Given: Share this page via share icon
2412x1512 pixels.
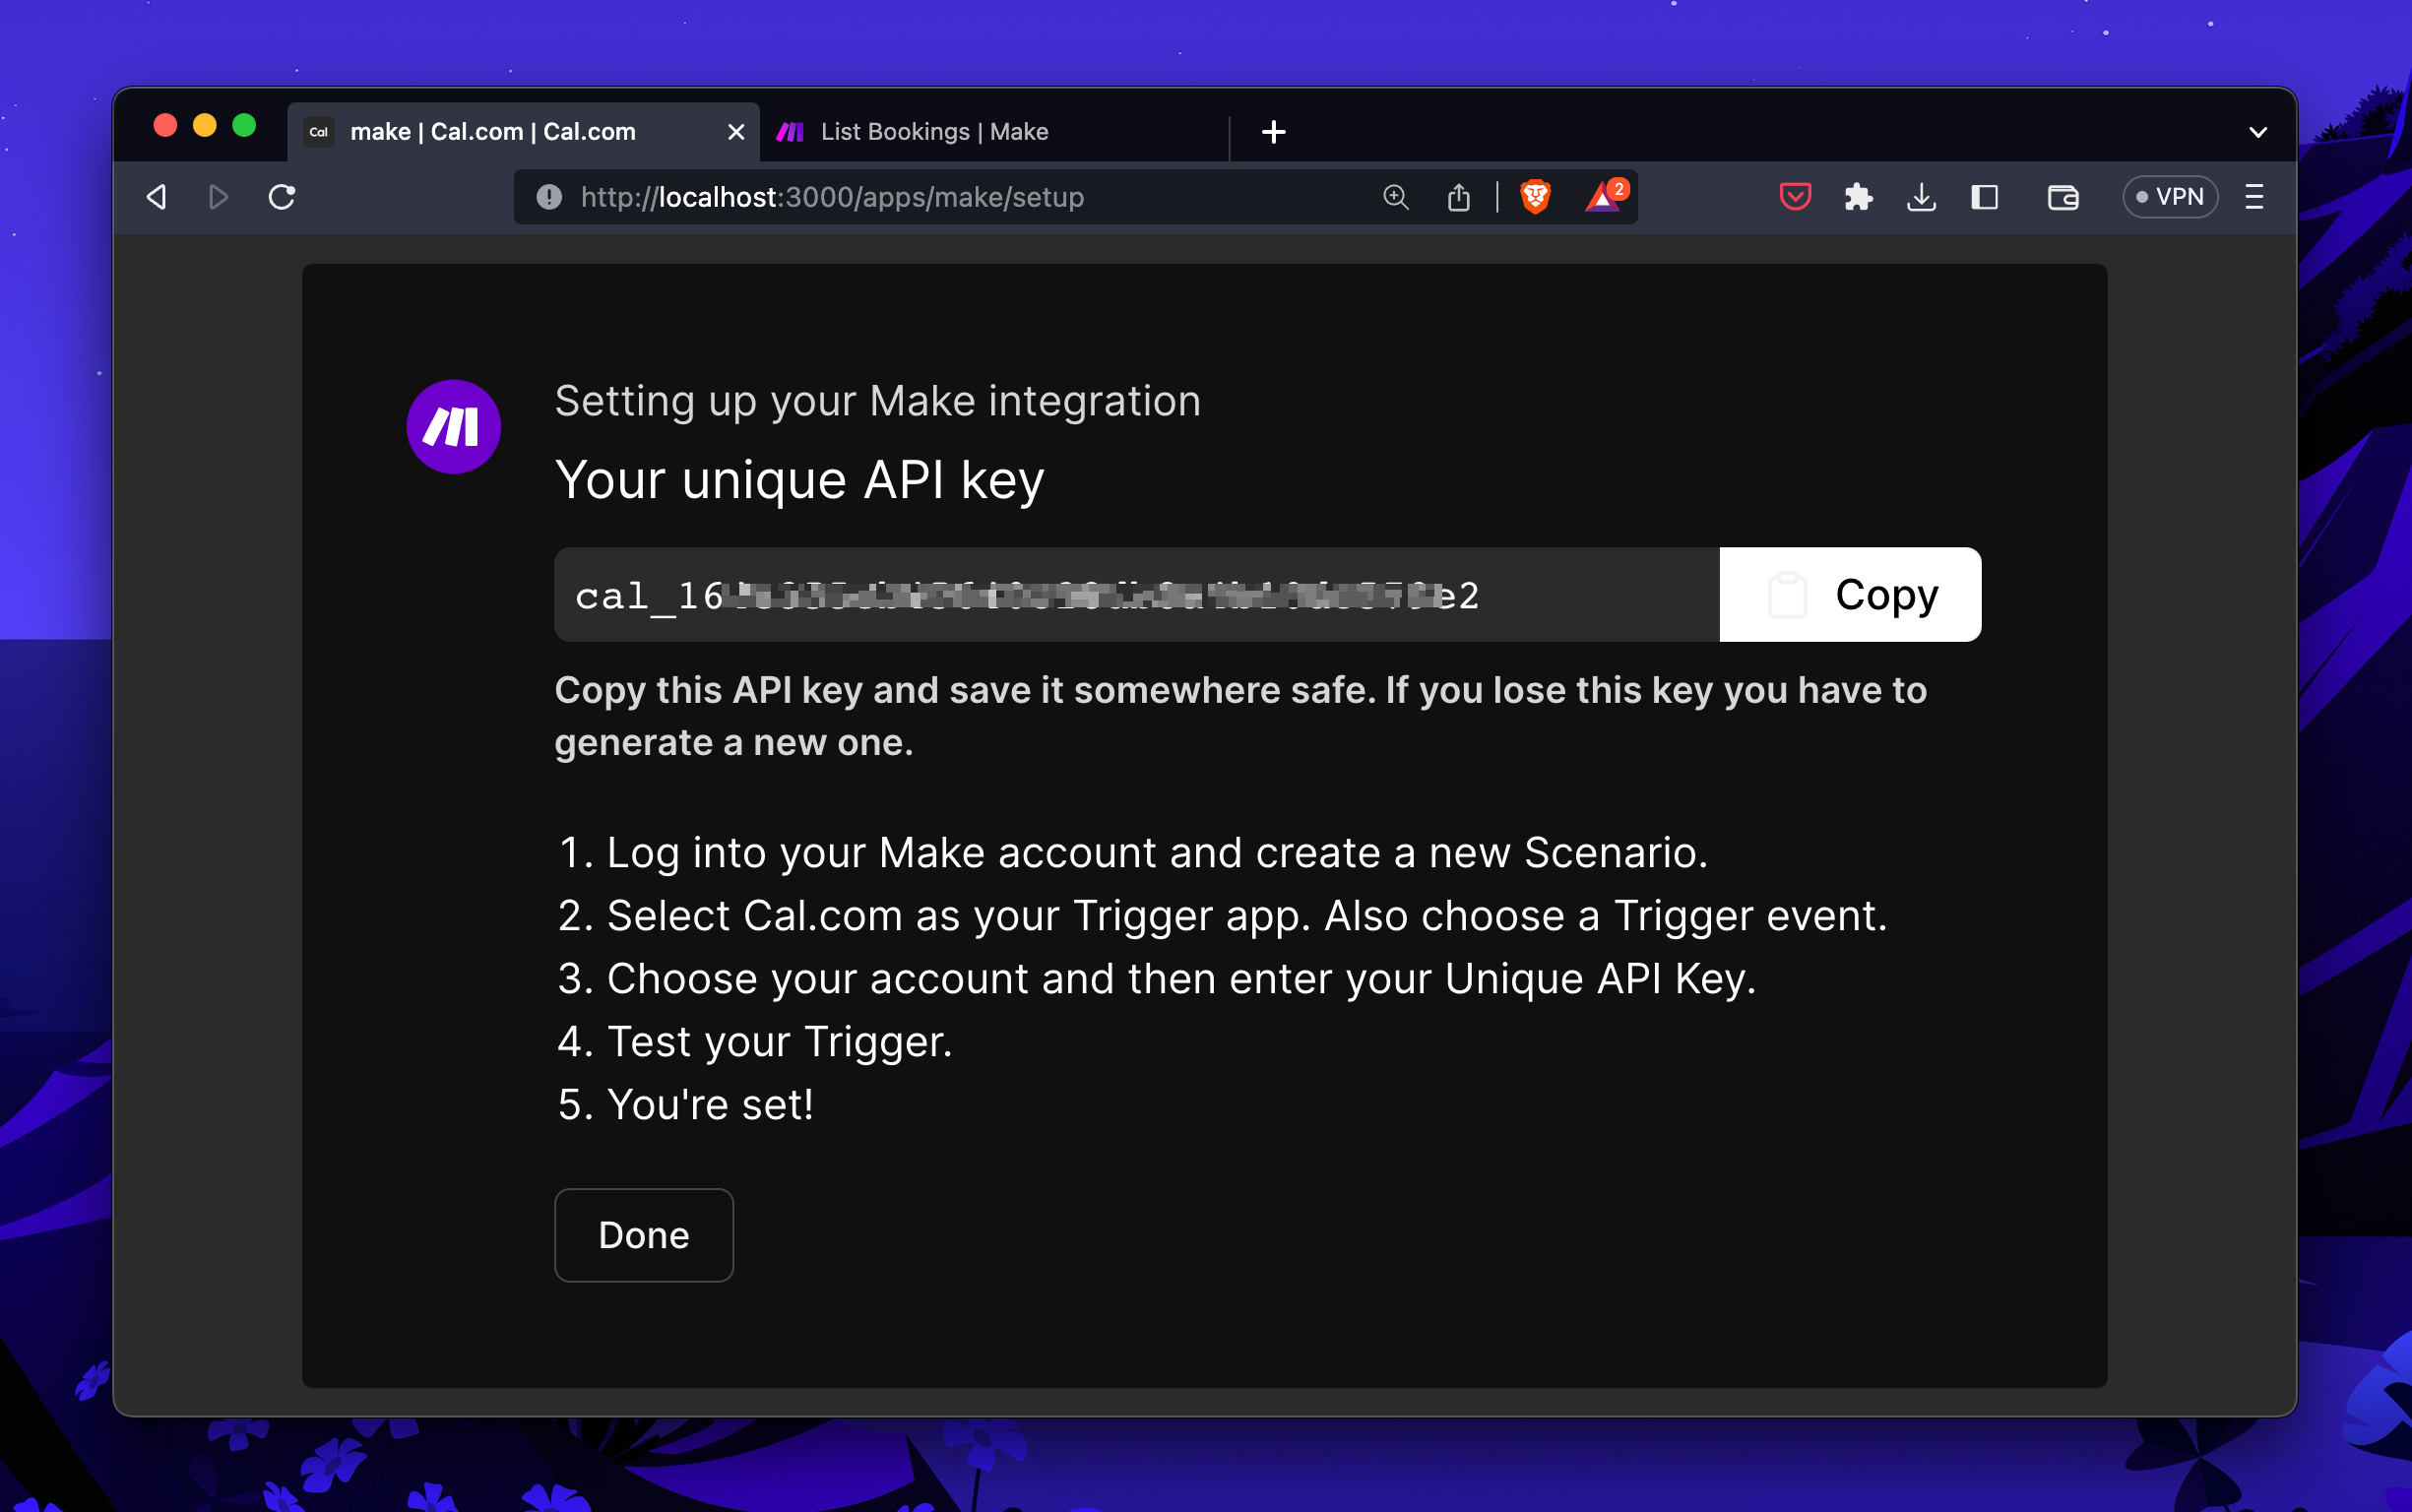Looking at the screenshot, I should click(1459, 197).
